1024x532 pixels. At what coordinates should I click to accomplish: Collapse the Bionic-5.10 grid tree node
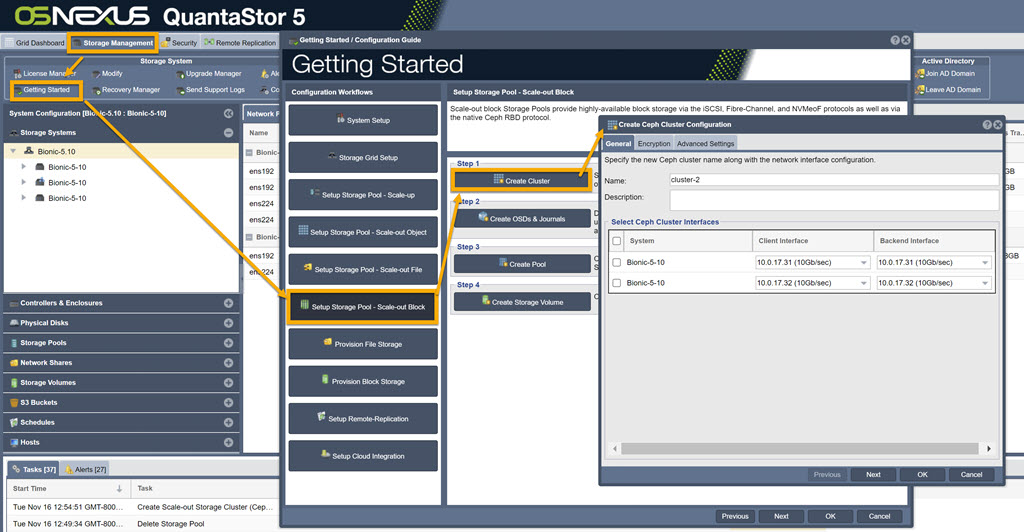pos(13,151)
